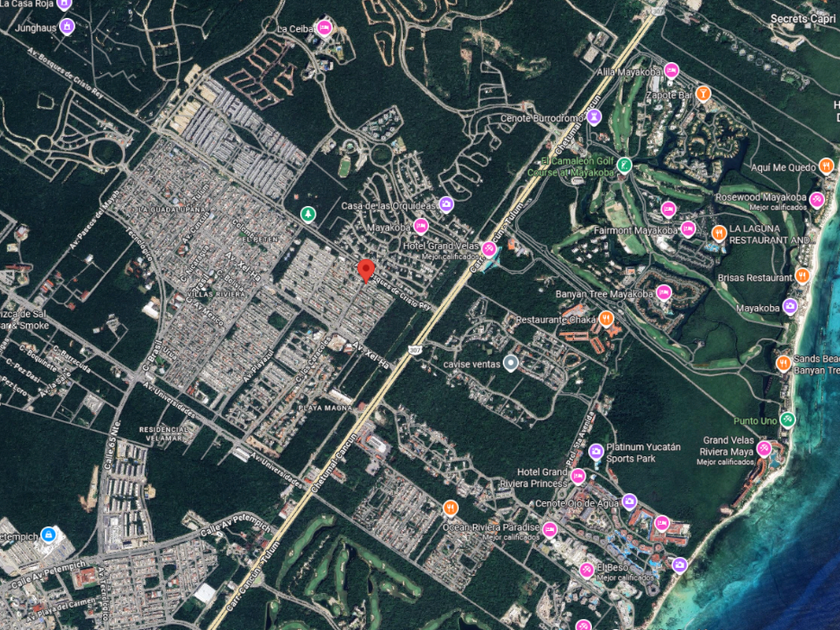Open the Restaurante Chaka marker
The width and height of the screenshot is (840, 630).
606,319
